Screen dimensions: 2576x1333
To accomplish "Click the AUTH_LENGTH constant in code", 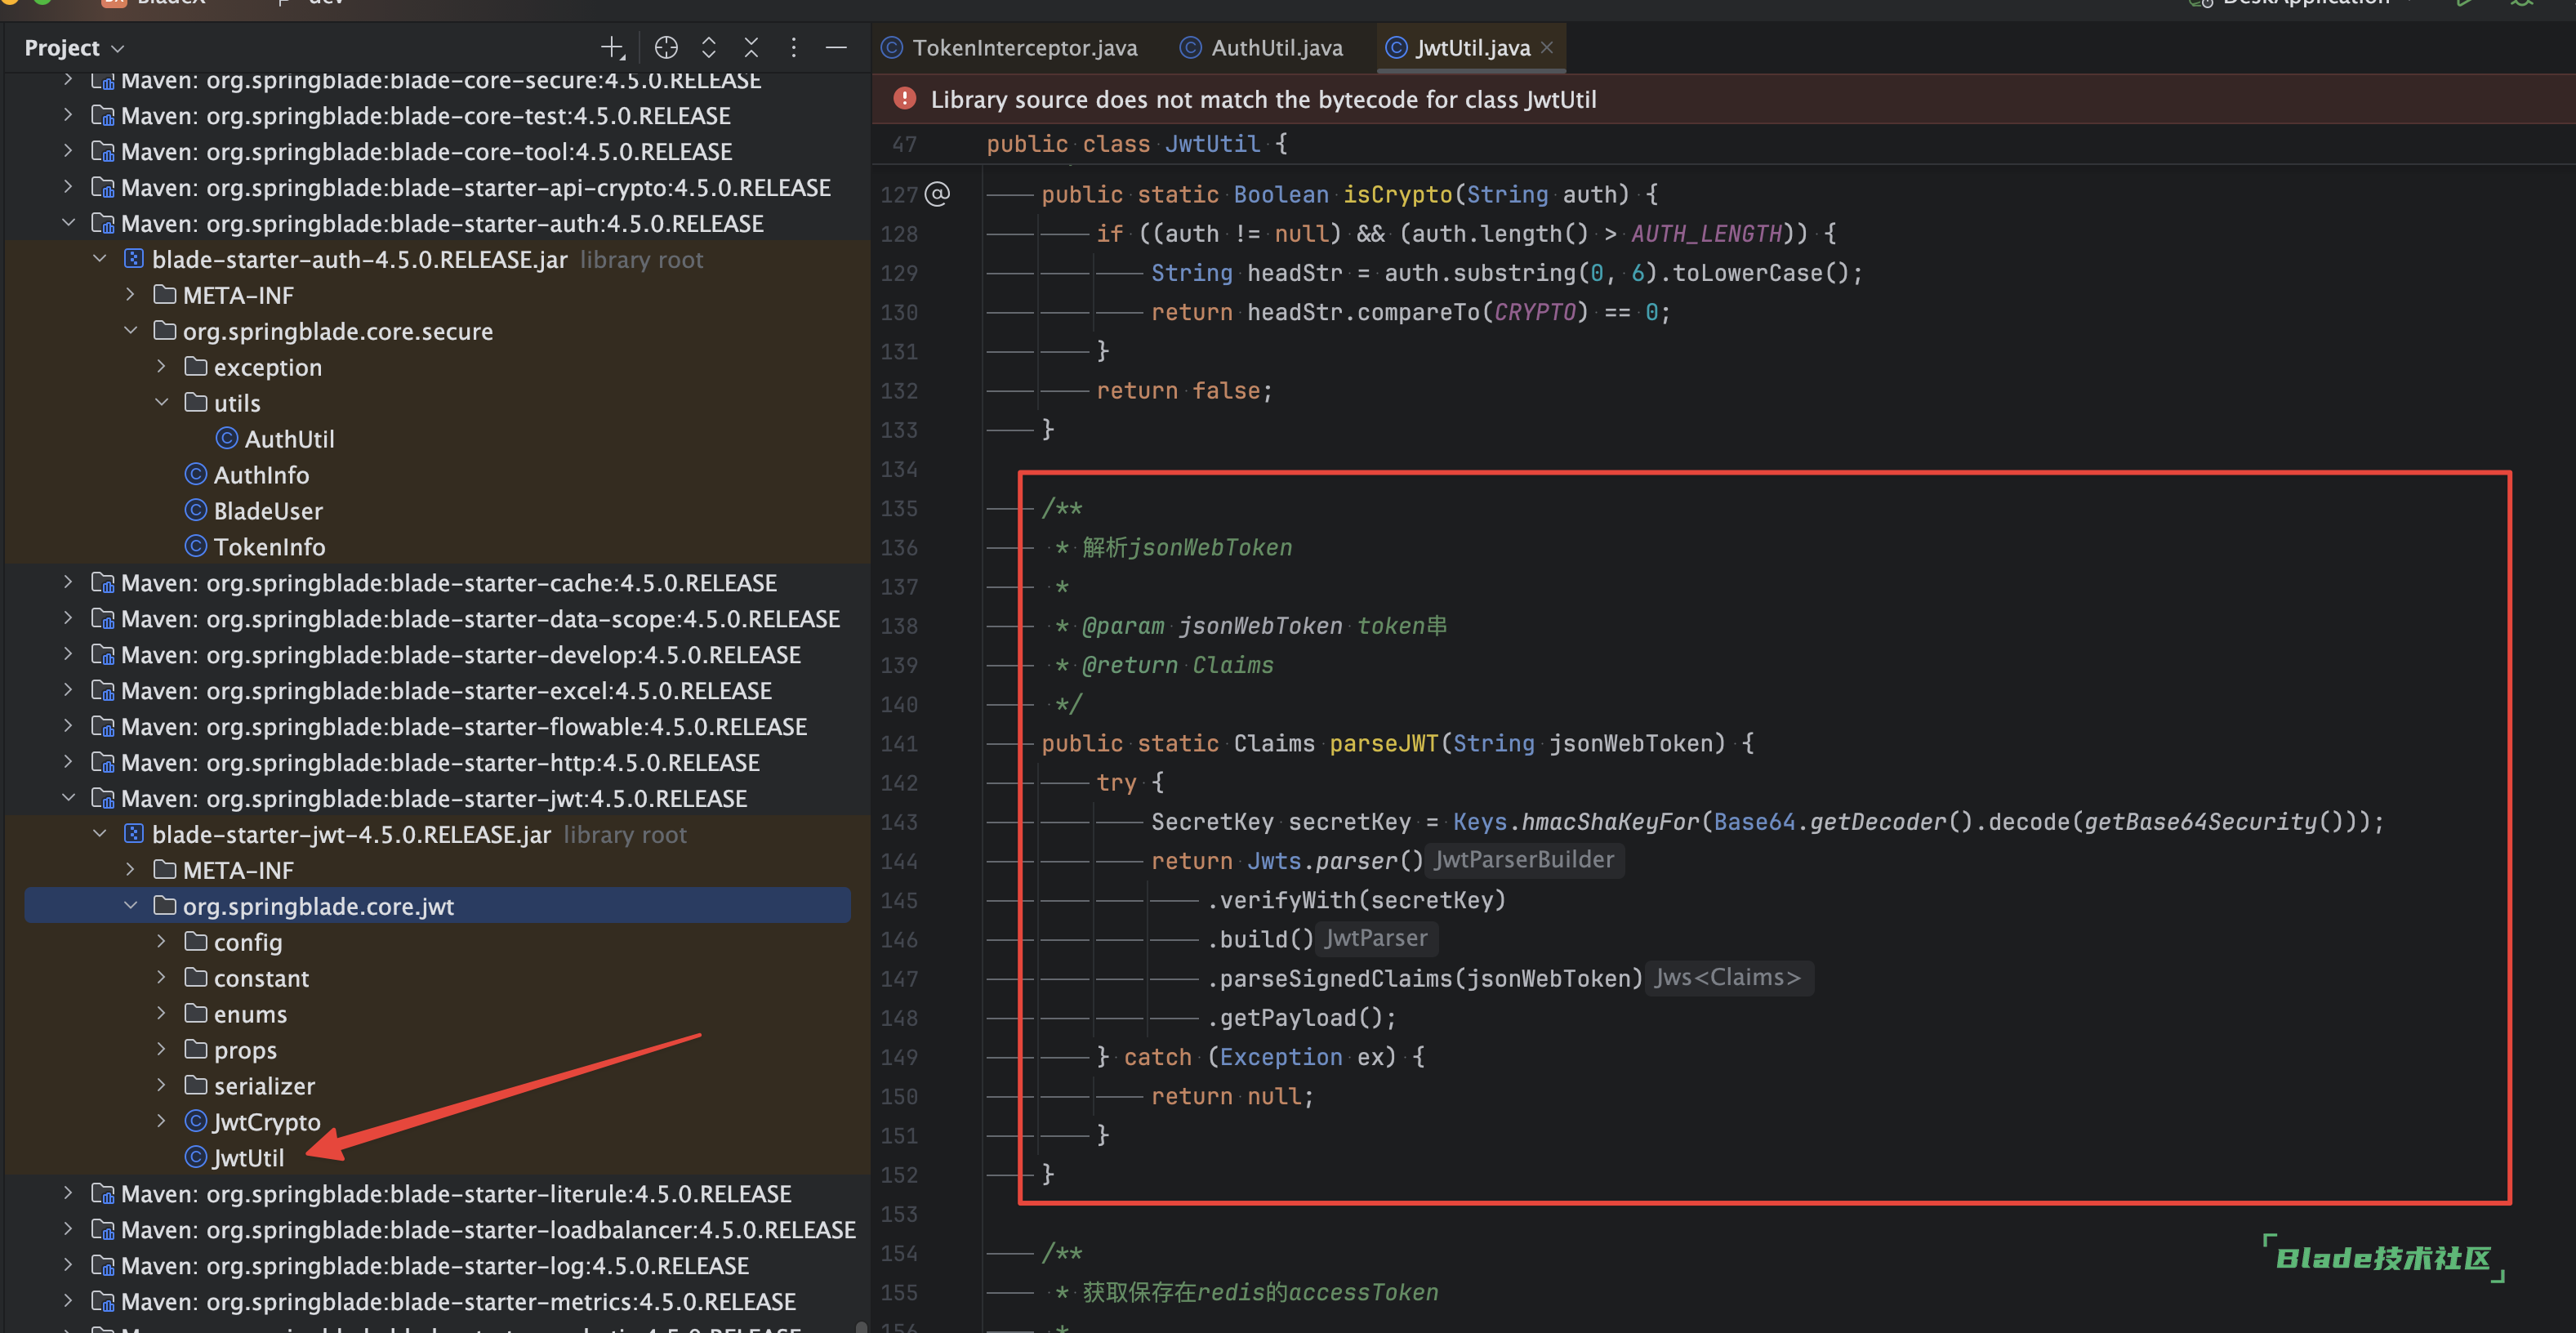I will [x=1706, y=233].
